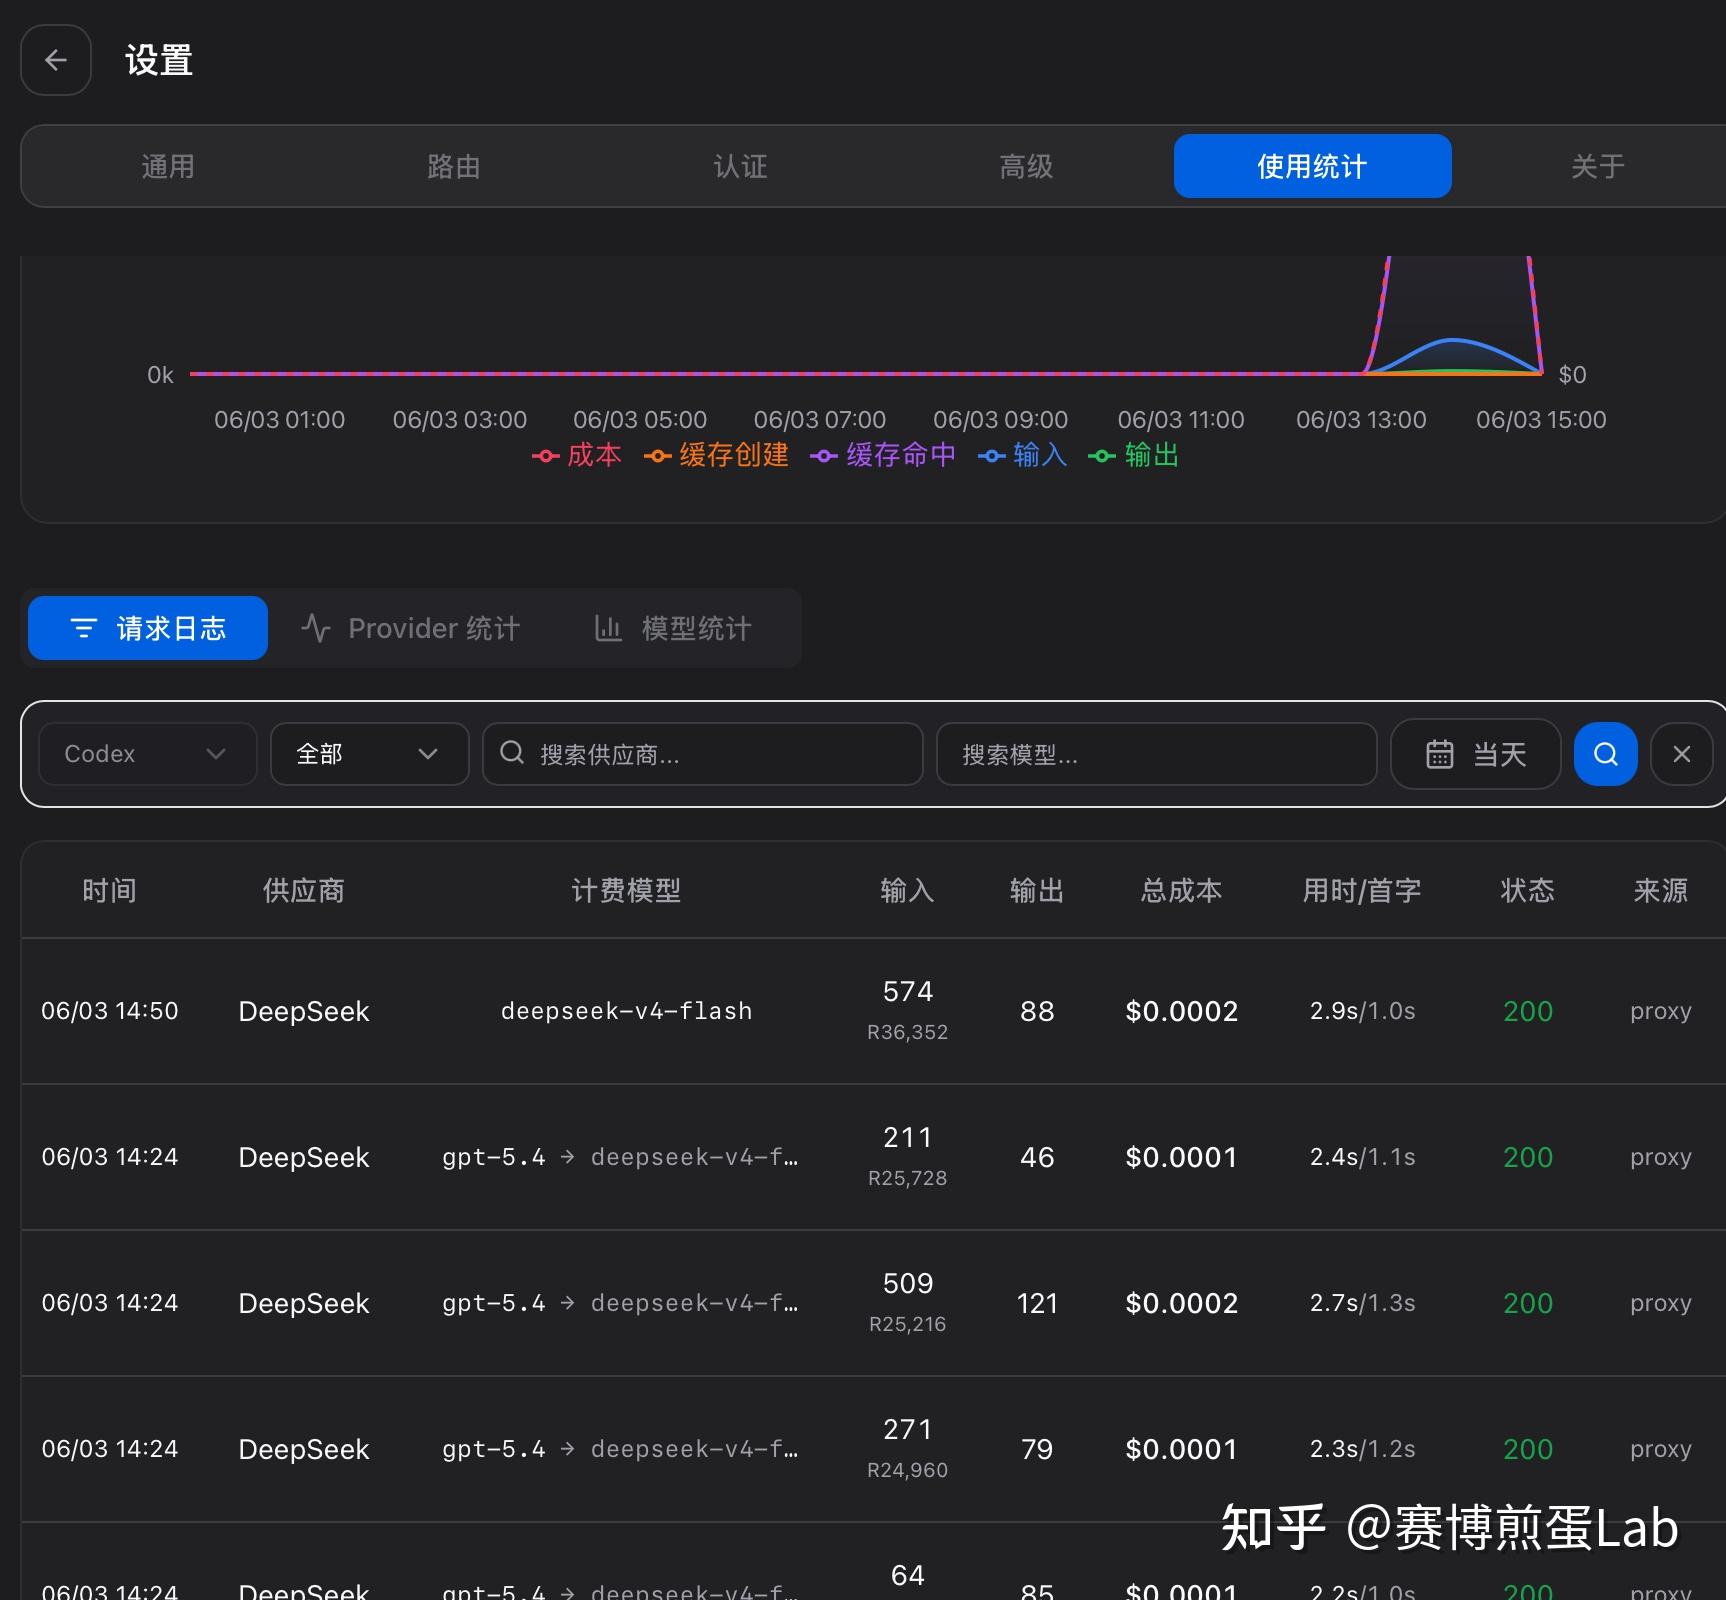Toggle the 成本 legend series
This screenshot has height=1600, width=1726.
577,455
